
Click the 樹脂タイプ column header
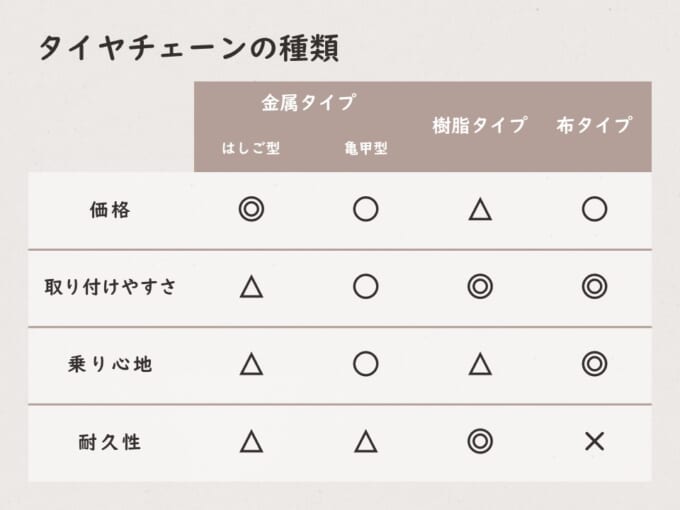[x=480, y=126]
